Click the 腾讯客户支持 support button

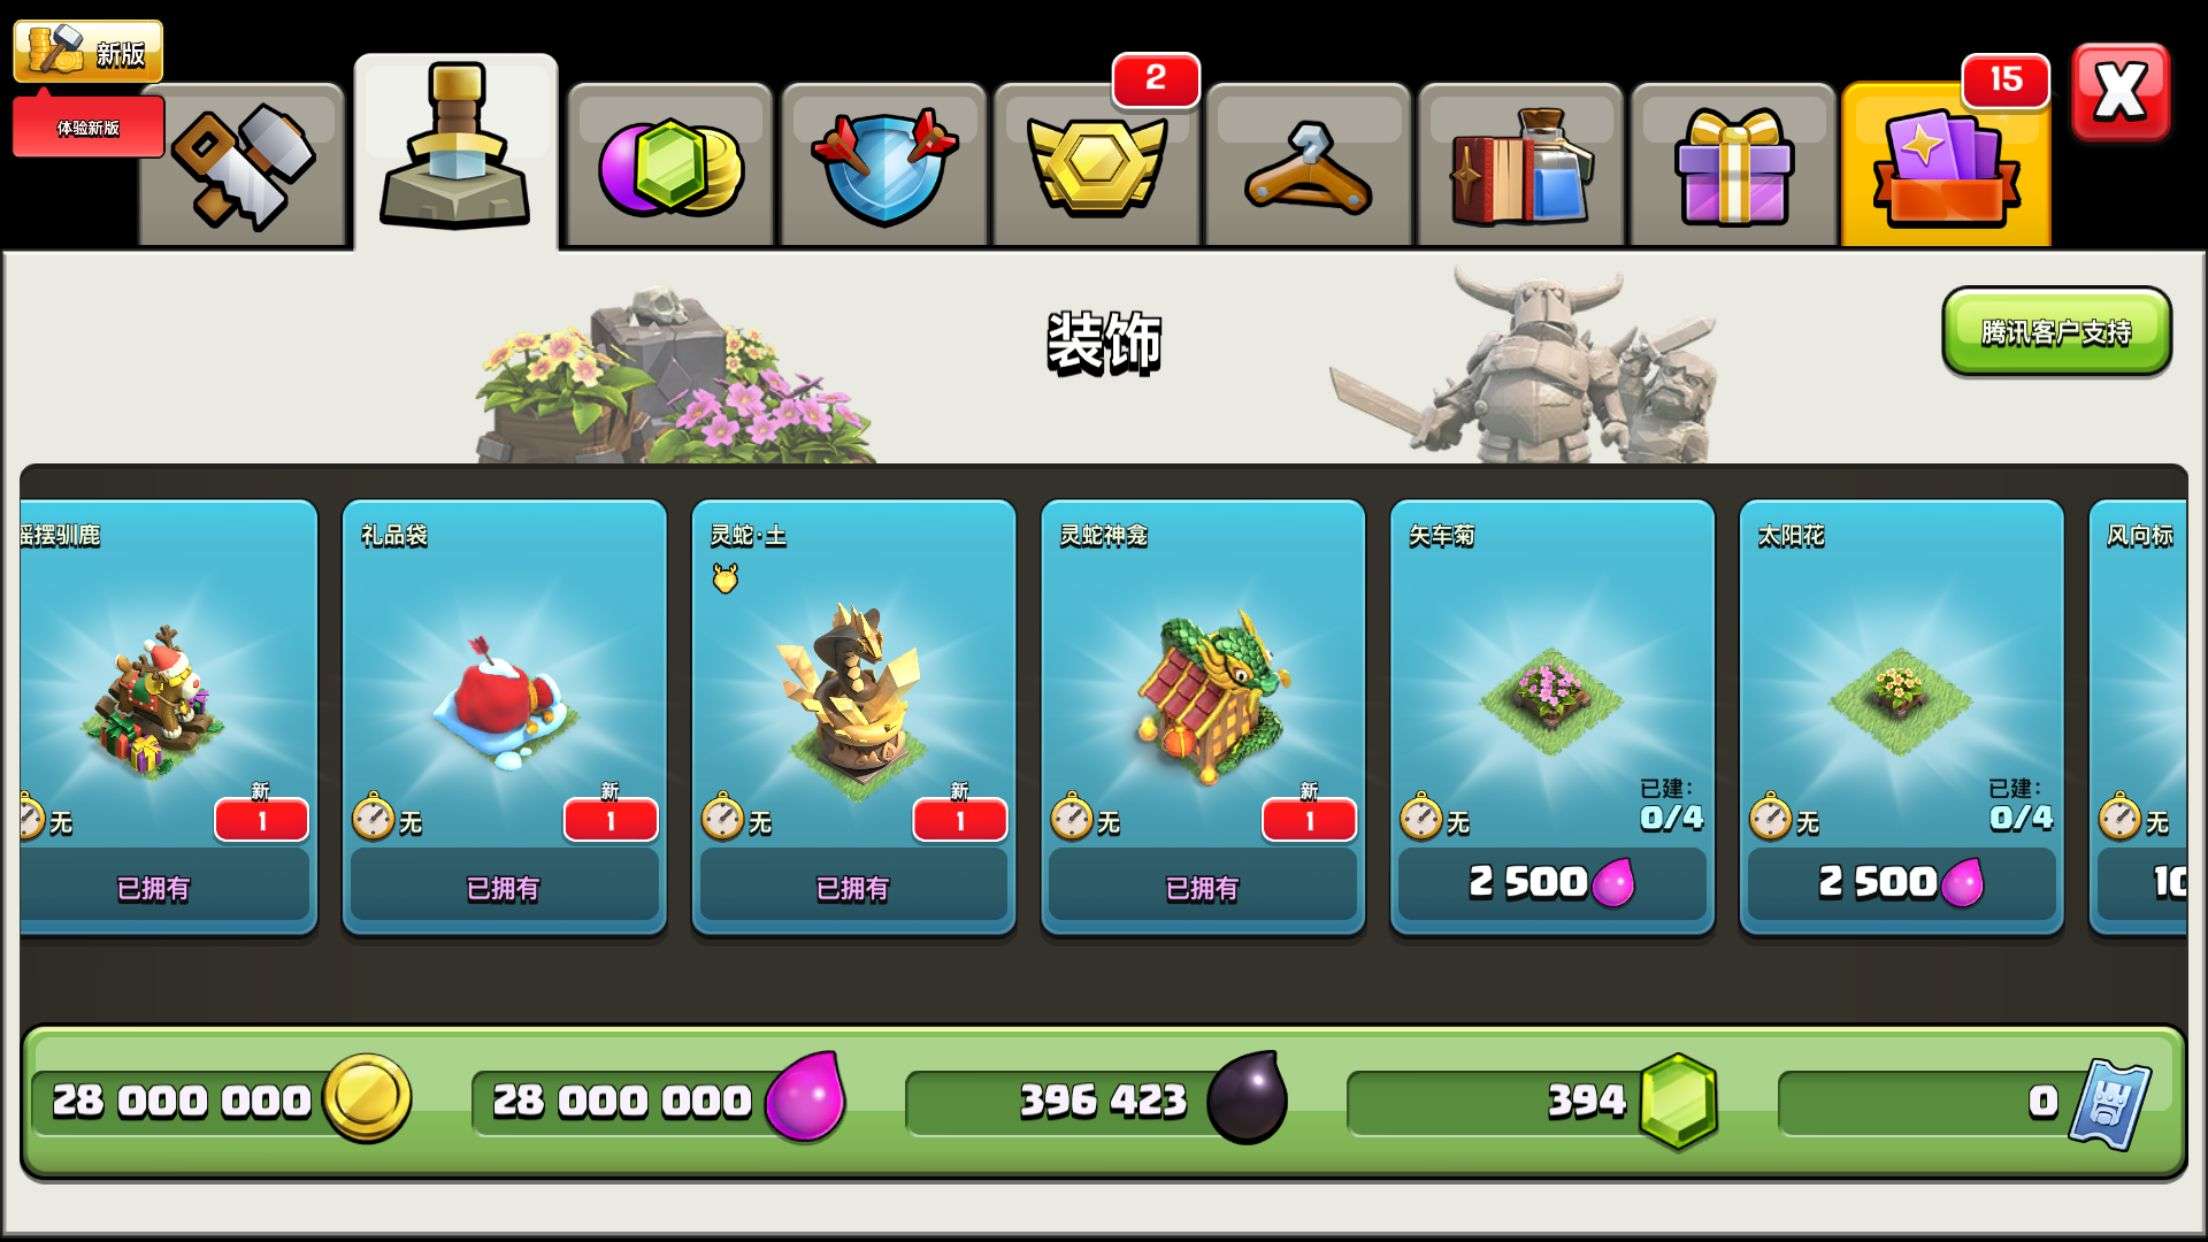coord(2057,332)
